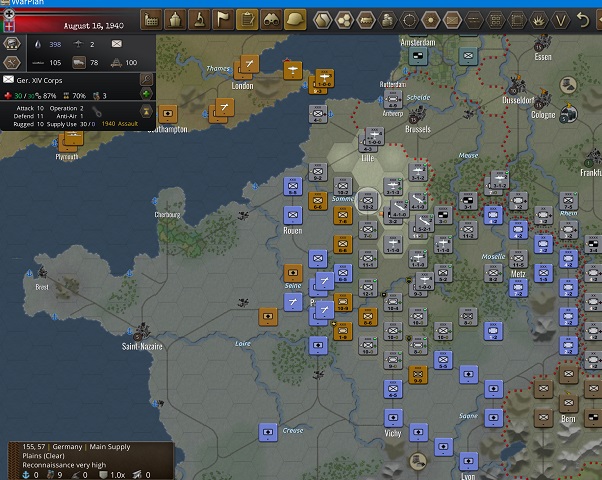Viewport: 602px width, 480px height.
Task: Toggle the V victory overlay button
Action: coord(561,20)
